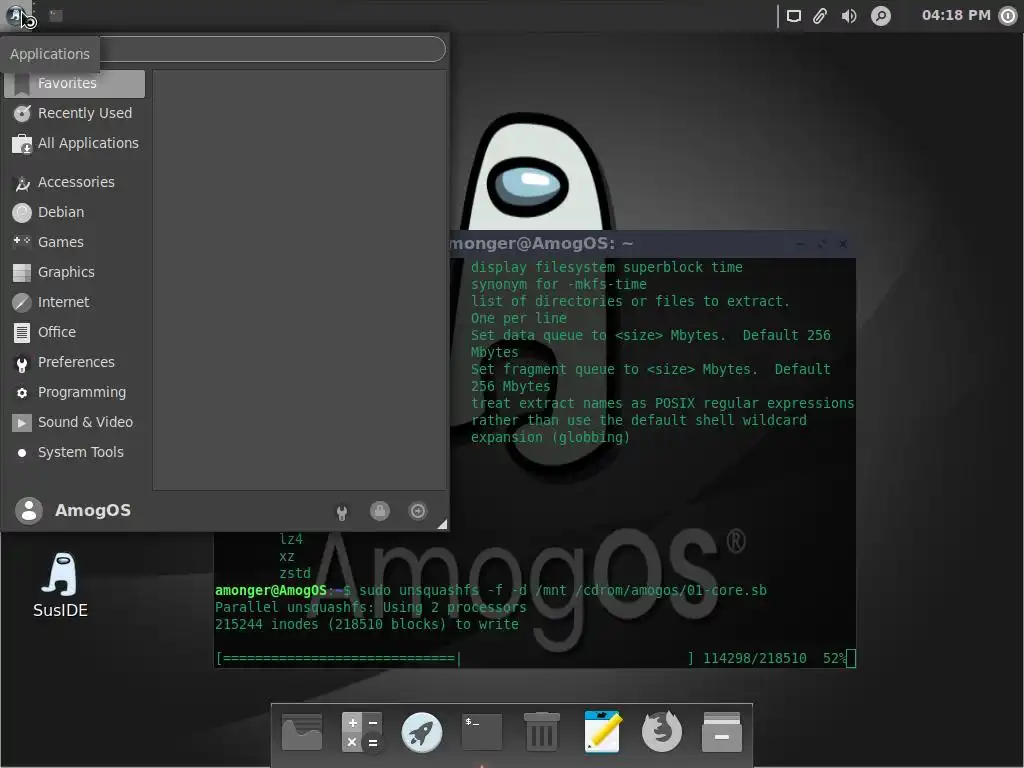Click the 04:18 PM clock
Viewport: 1024px width, 768px height.
click(x=955, y=15)
